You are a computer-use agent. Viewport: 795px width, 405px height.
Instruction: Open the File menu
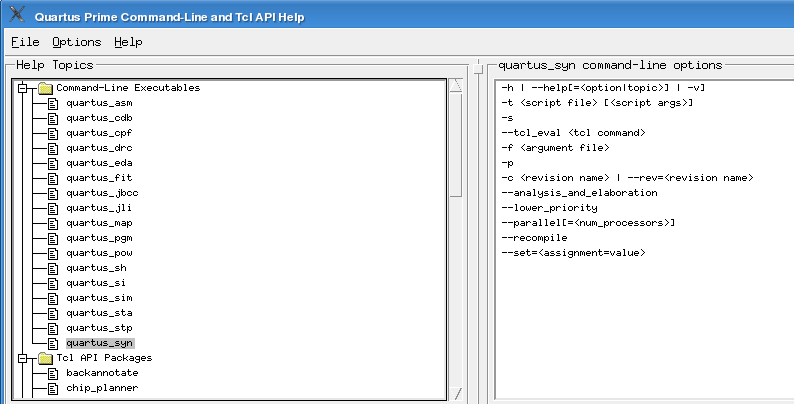coord(25,42)
